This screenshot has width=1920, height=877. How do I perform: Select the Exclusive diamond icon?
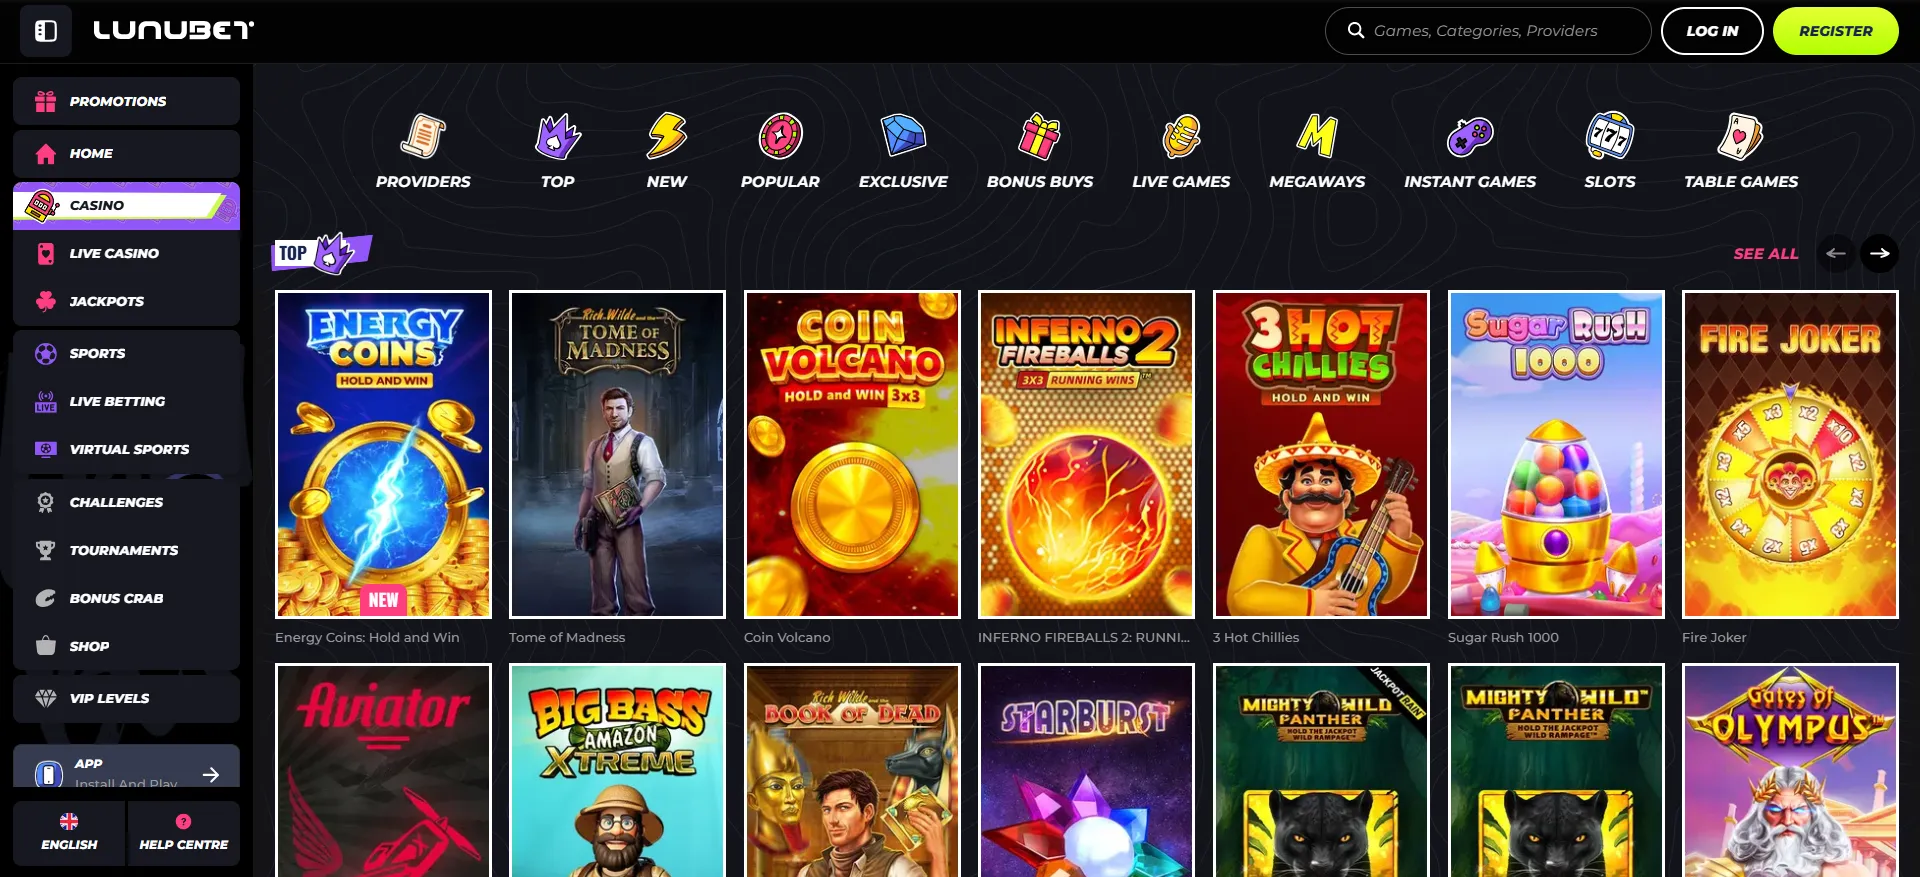(903, 136)
